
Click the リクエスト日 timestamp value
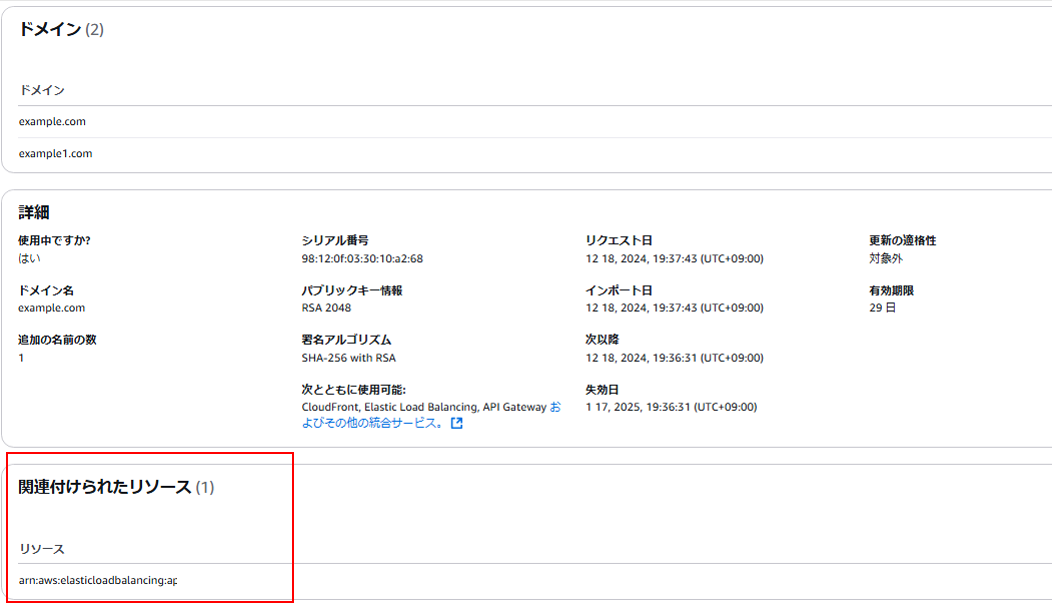pyautogui.click(x=674, y=258)
